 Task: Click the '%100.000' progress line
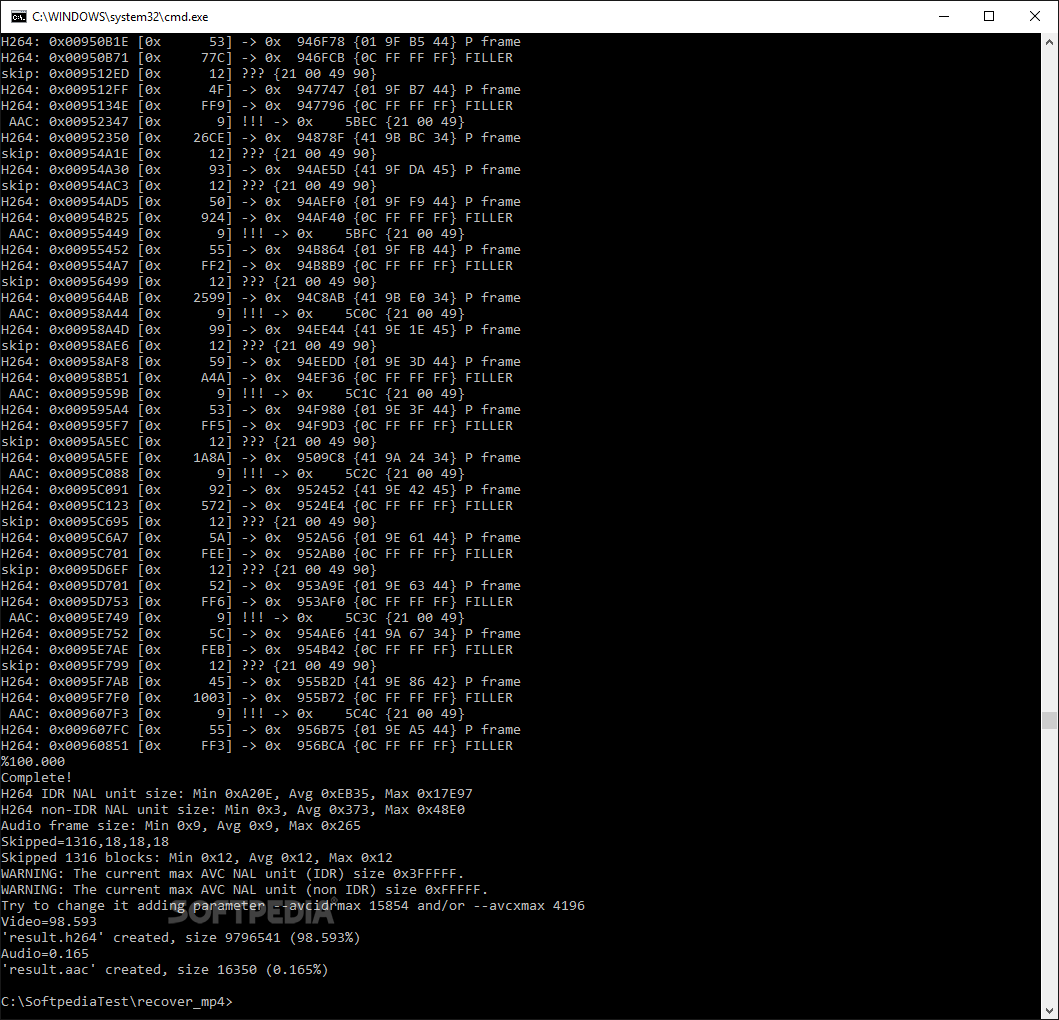pos(33,761)
